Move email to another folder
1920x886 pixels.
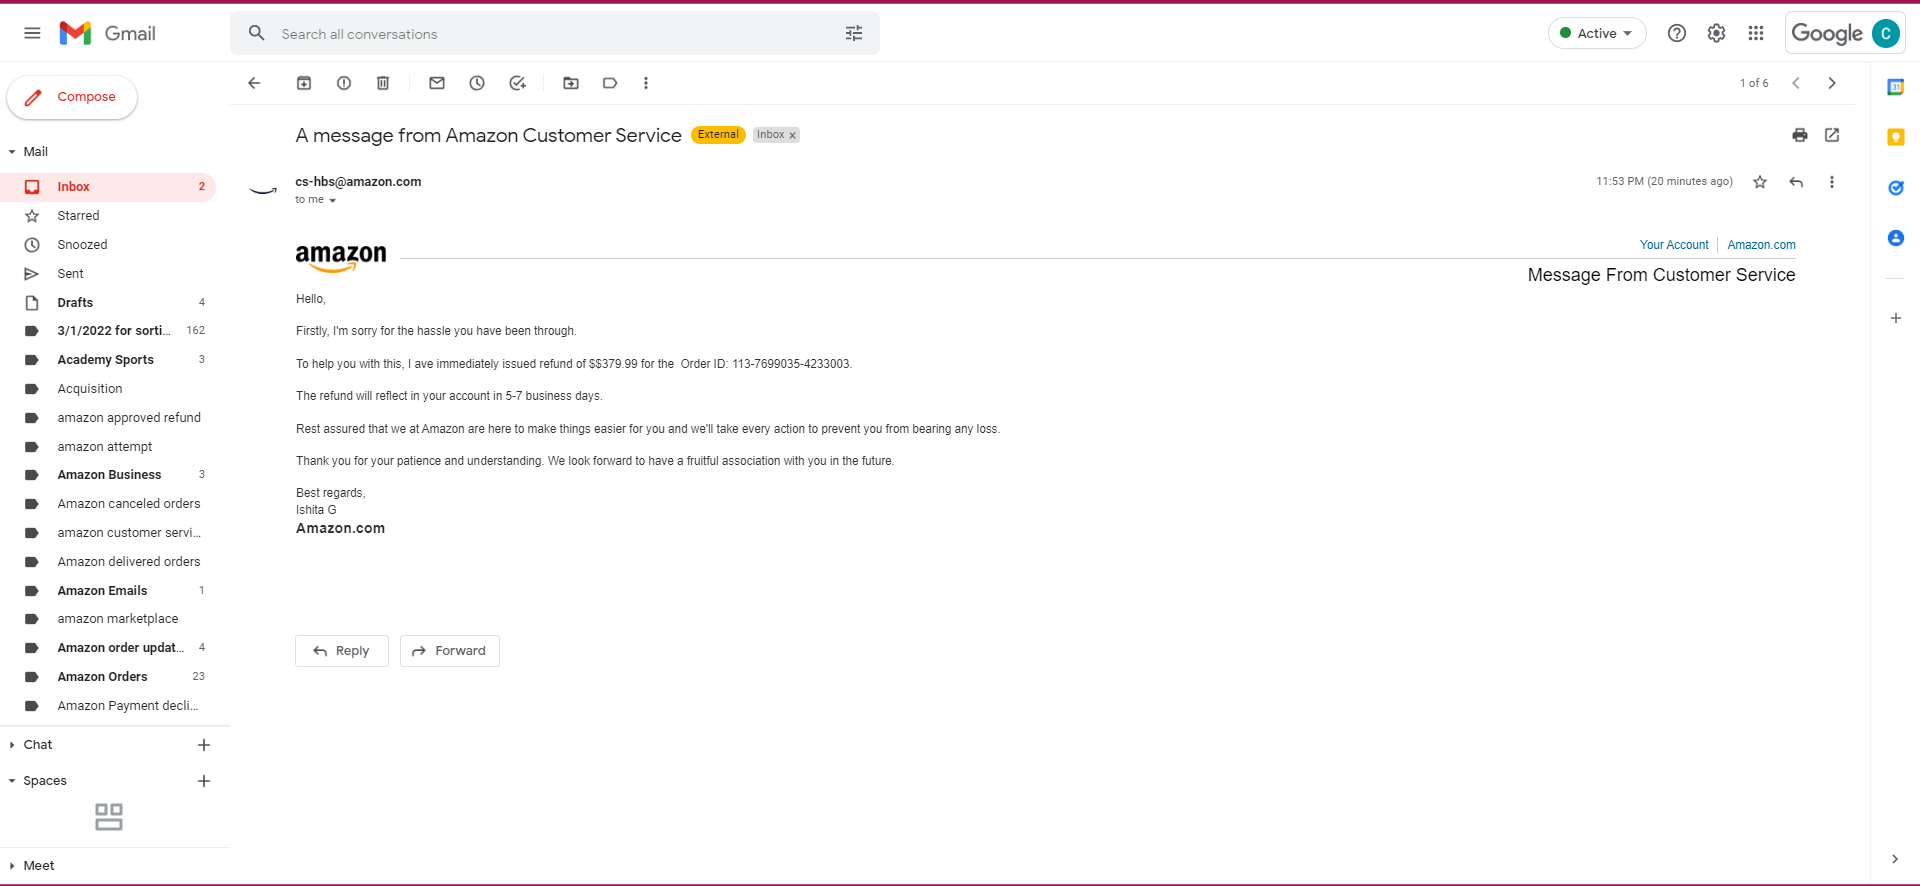click(571, 83)
